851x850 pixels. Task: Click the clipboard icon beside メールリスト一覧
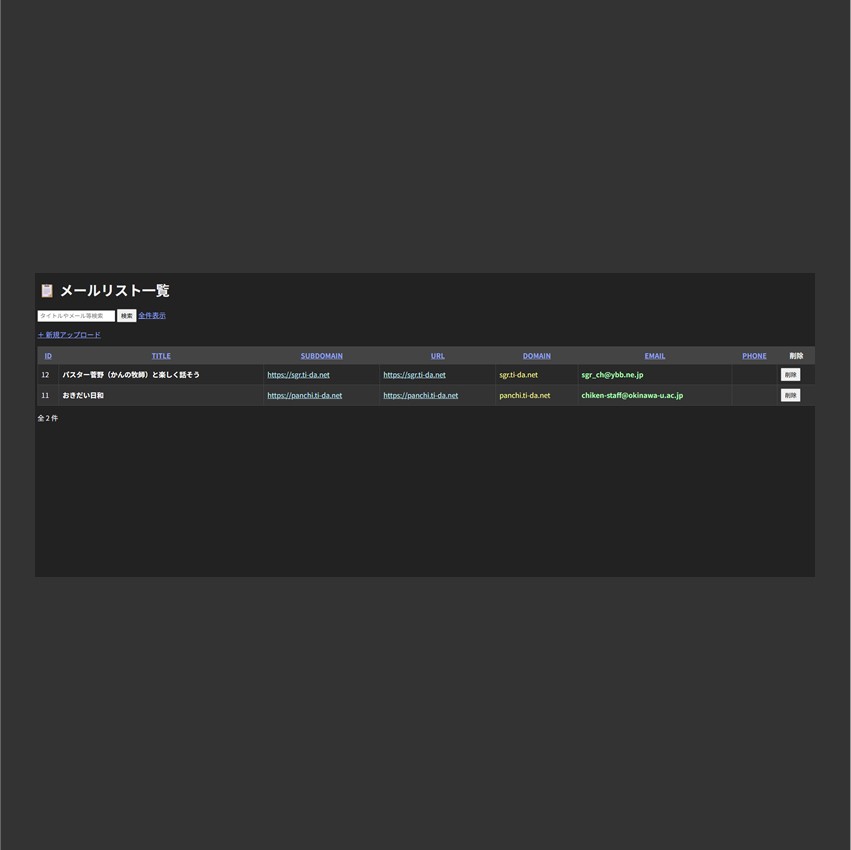[46, 291]
